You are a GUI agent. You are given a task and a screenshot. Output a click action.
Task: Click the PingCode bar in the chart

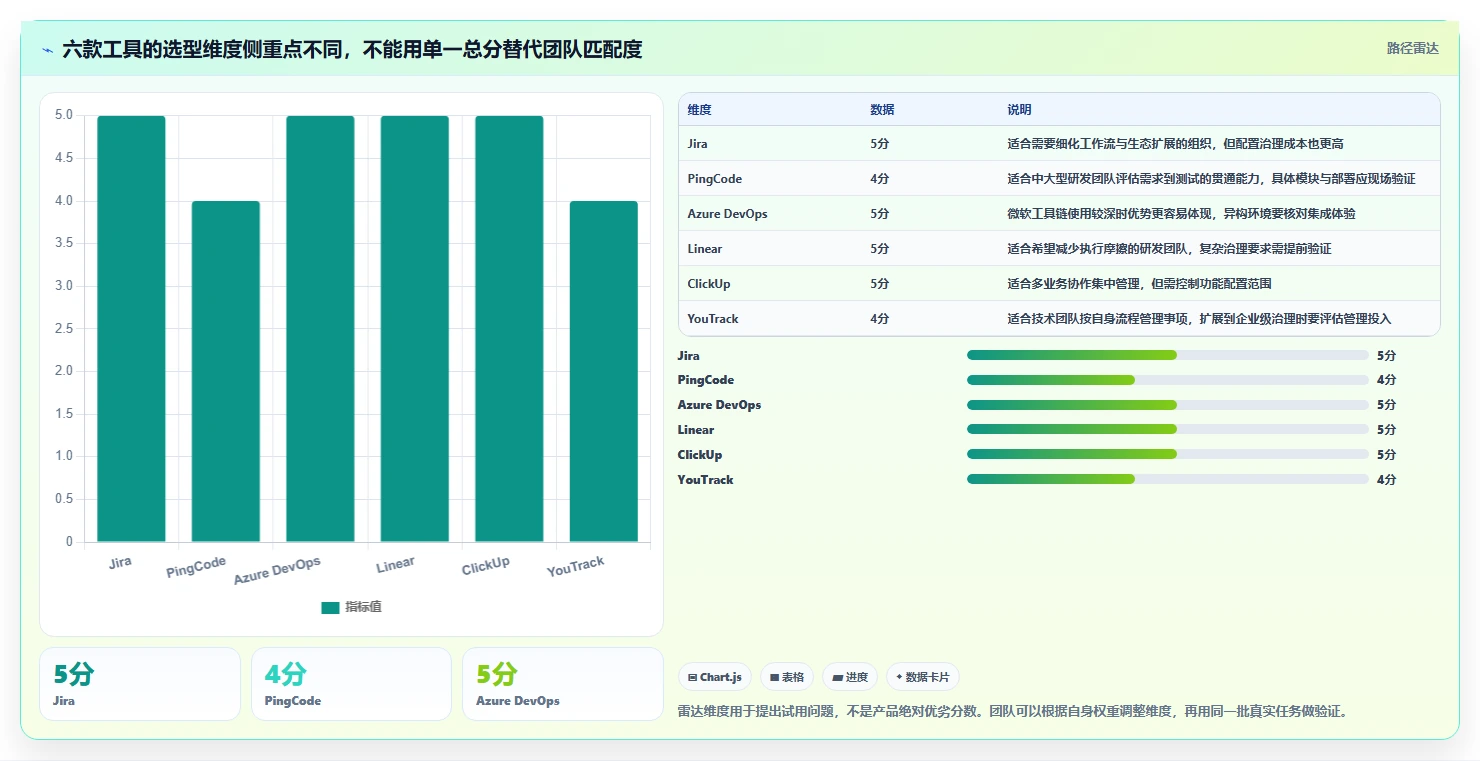tap(226, 371)
